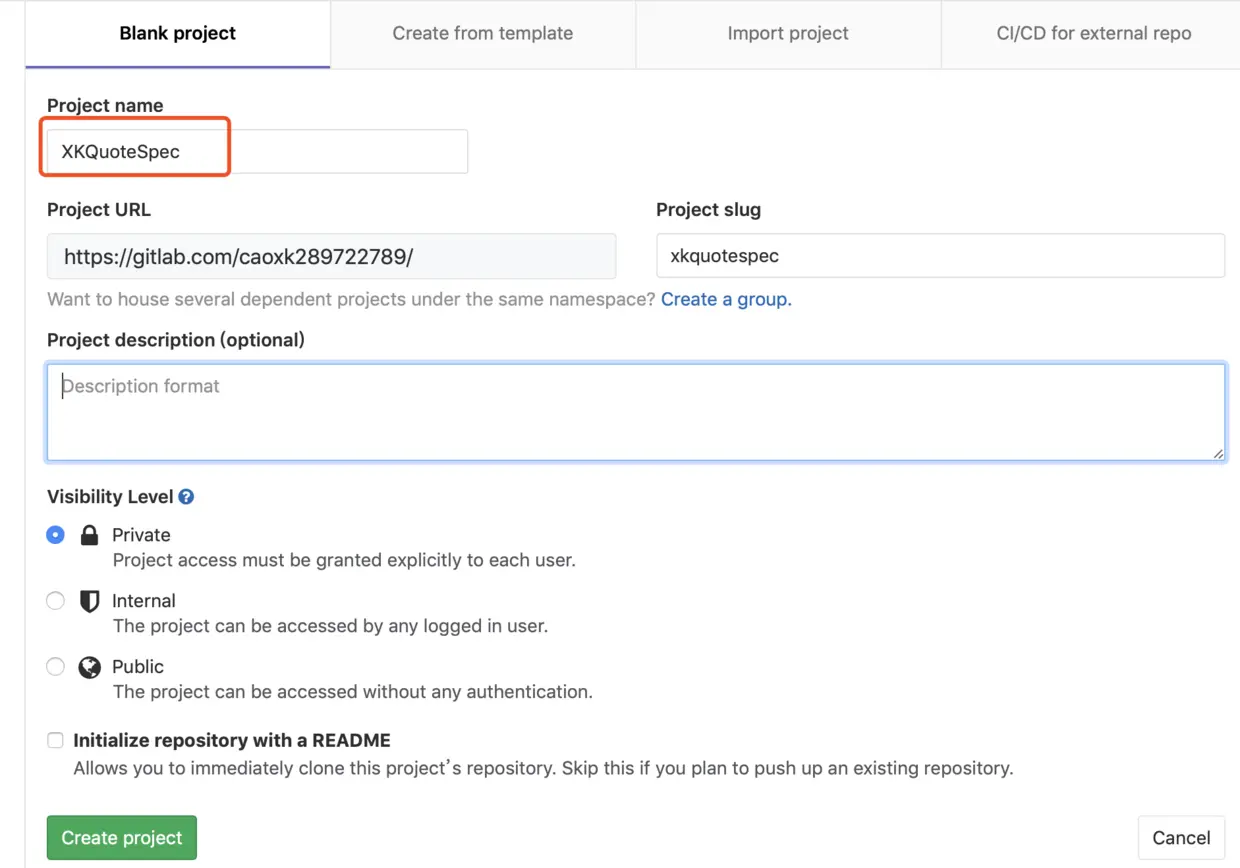Image resolution: width=1240 pixels, height=868 pixels.
Task: Focus the Project name input field
Action: pos(257,152)
